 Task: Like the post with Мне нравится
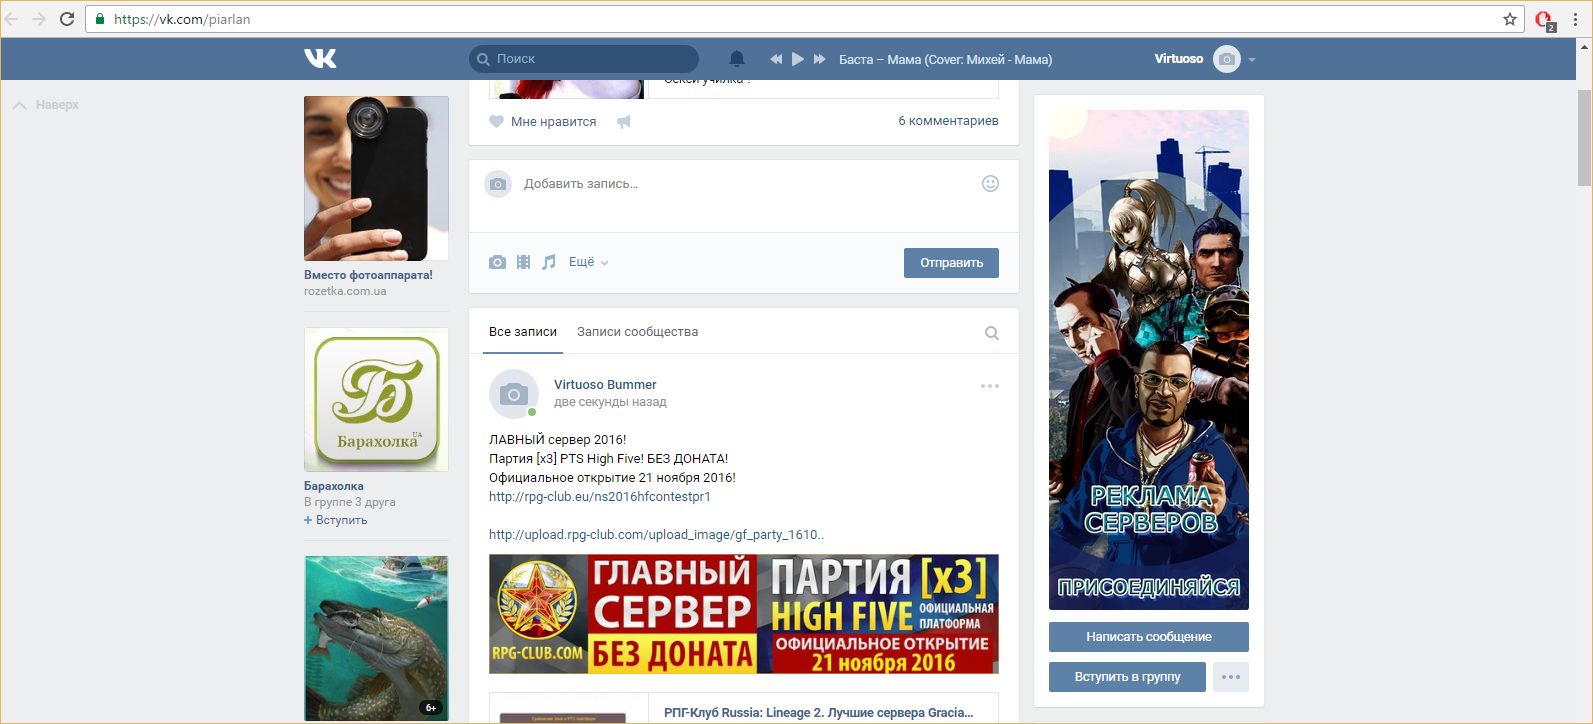543,122
